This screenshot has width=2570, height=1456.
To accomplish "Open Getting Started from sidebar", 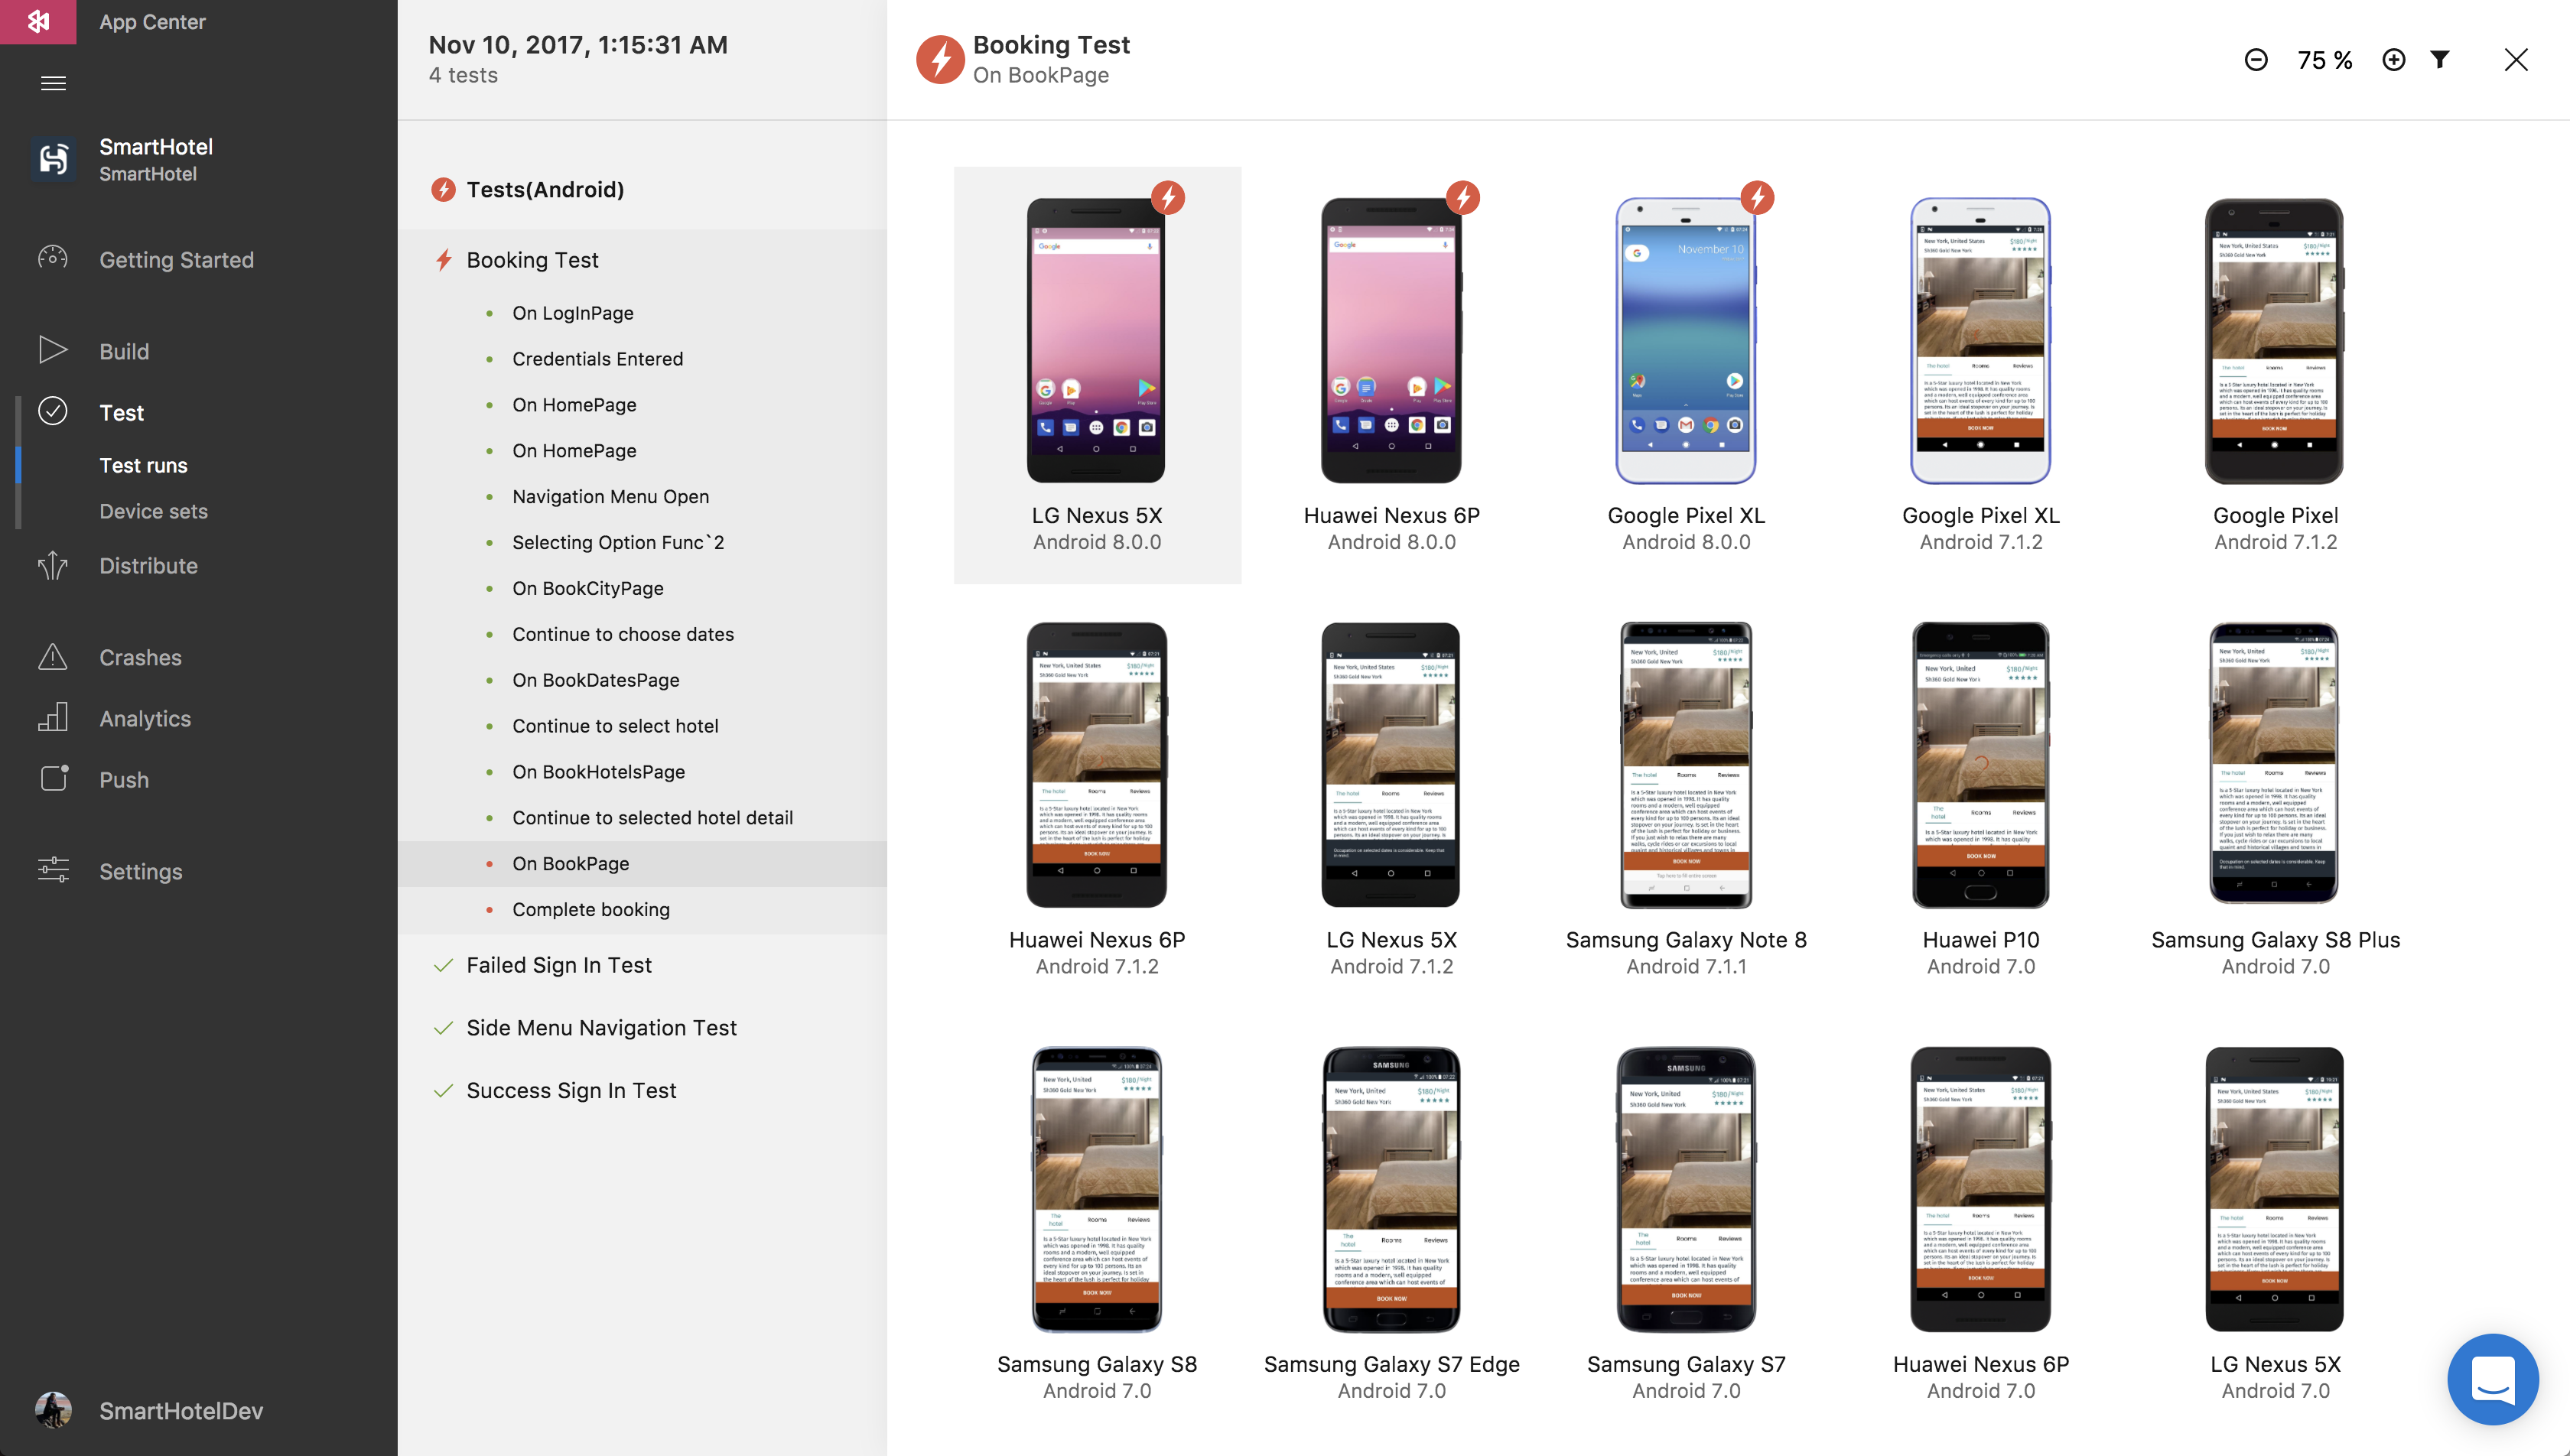I will click(176, 260).
